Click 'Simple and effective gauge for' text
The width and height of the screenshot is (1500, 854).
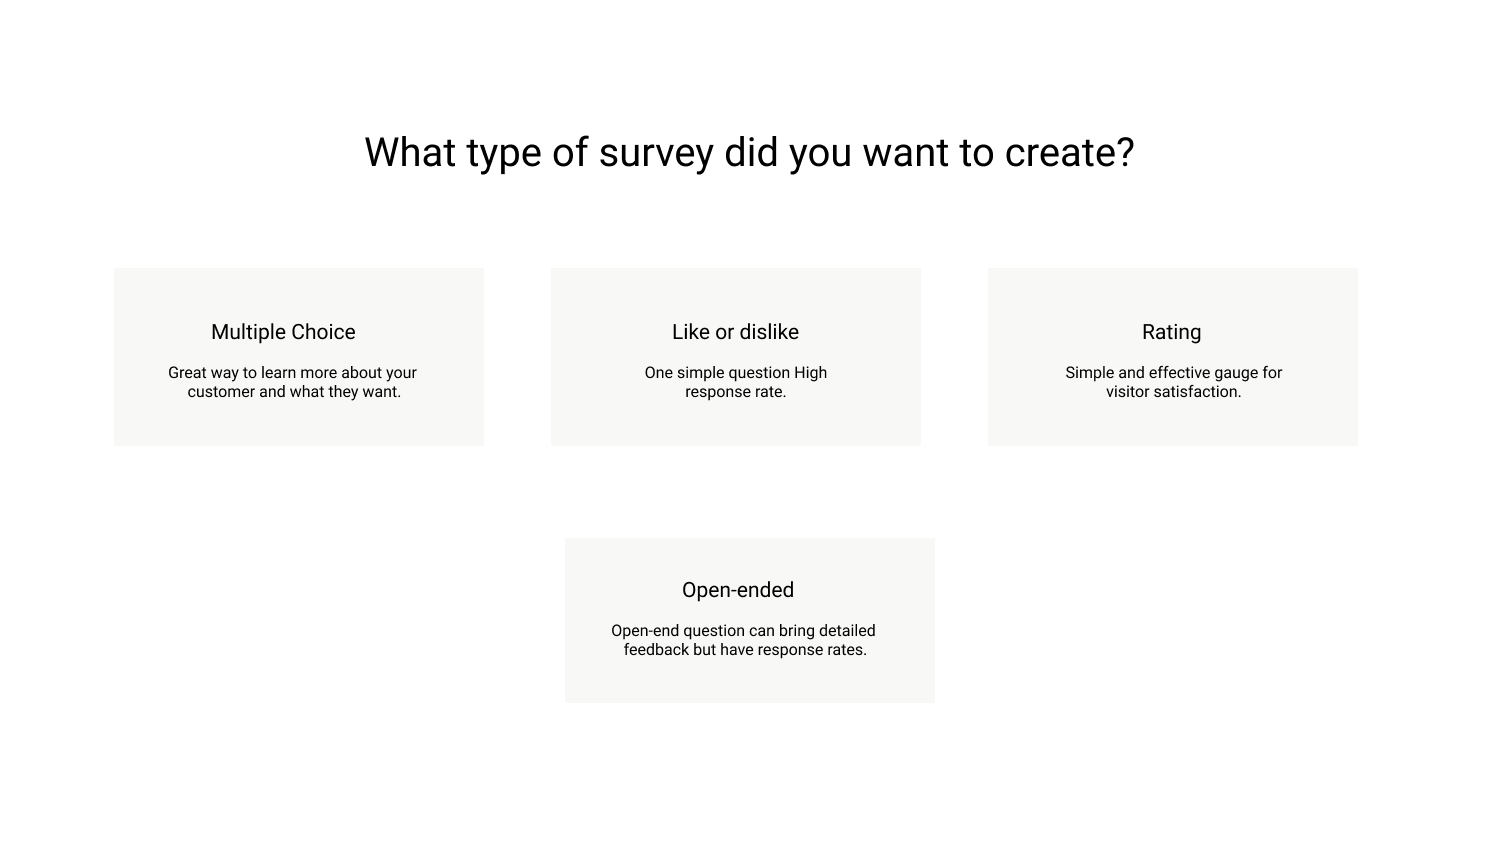pos(1173,373)
